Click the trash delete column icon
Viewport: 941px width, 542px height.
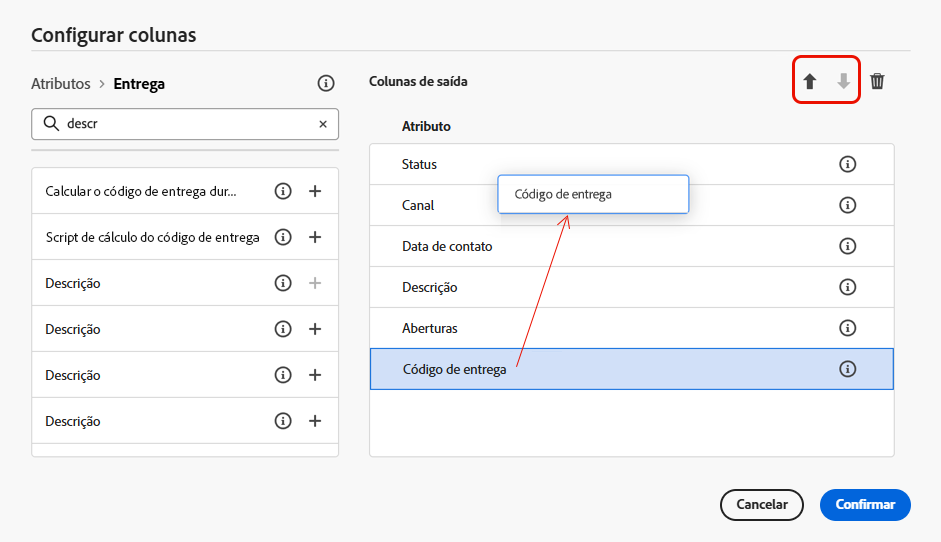[x=877, y=81]
